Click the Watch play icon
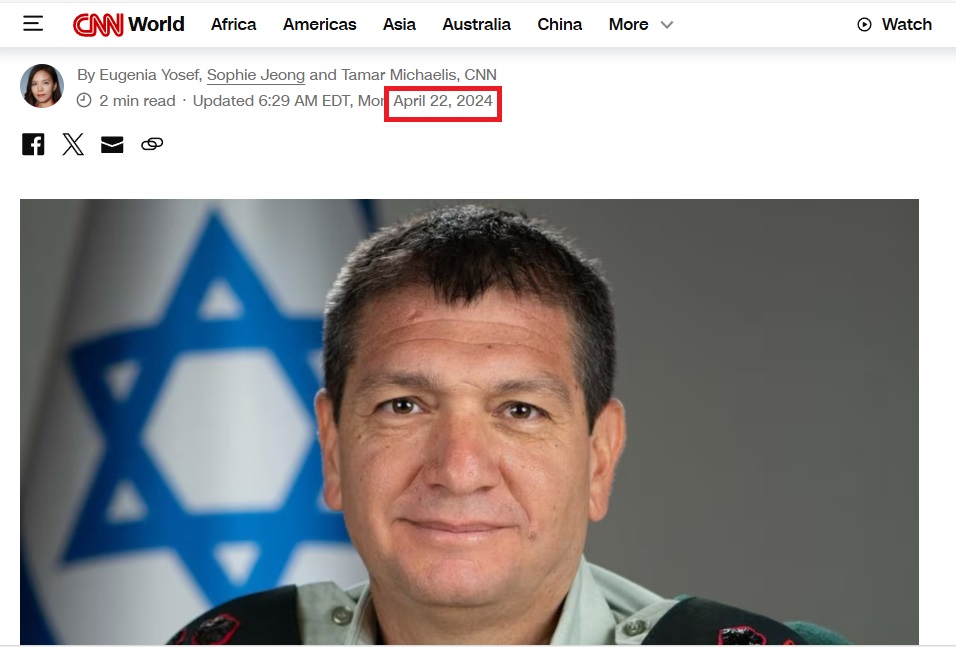 pos(864,24)
